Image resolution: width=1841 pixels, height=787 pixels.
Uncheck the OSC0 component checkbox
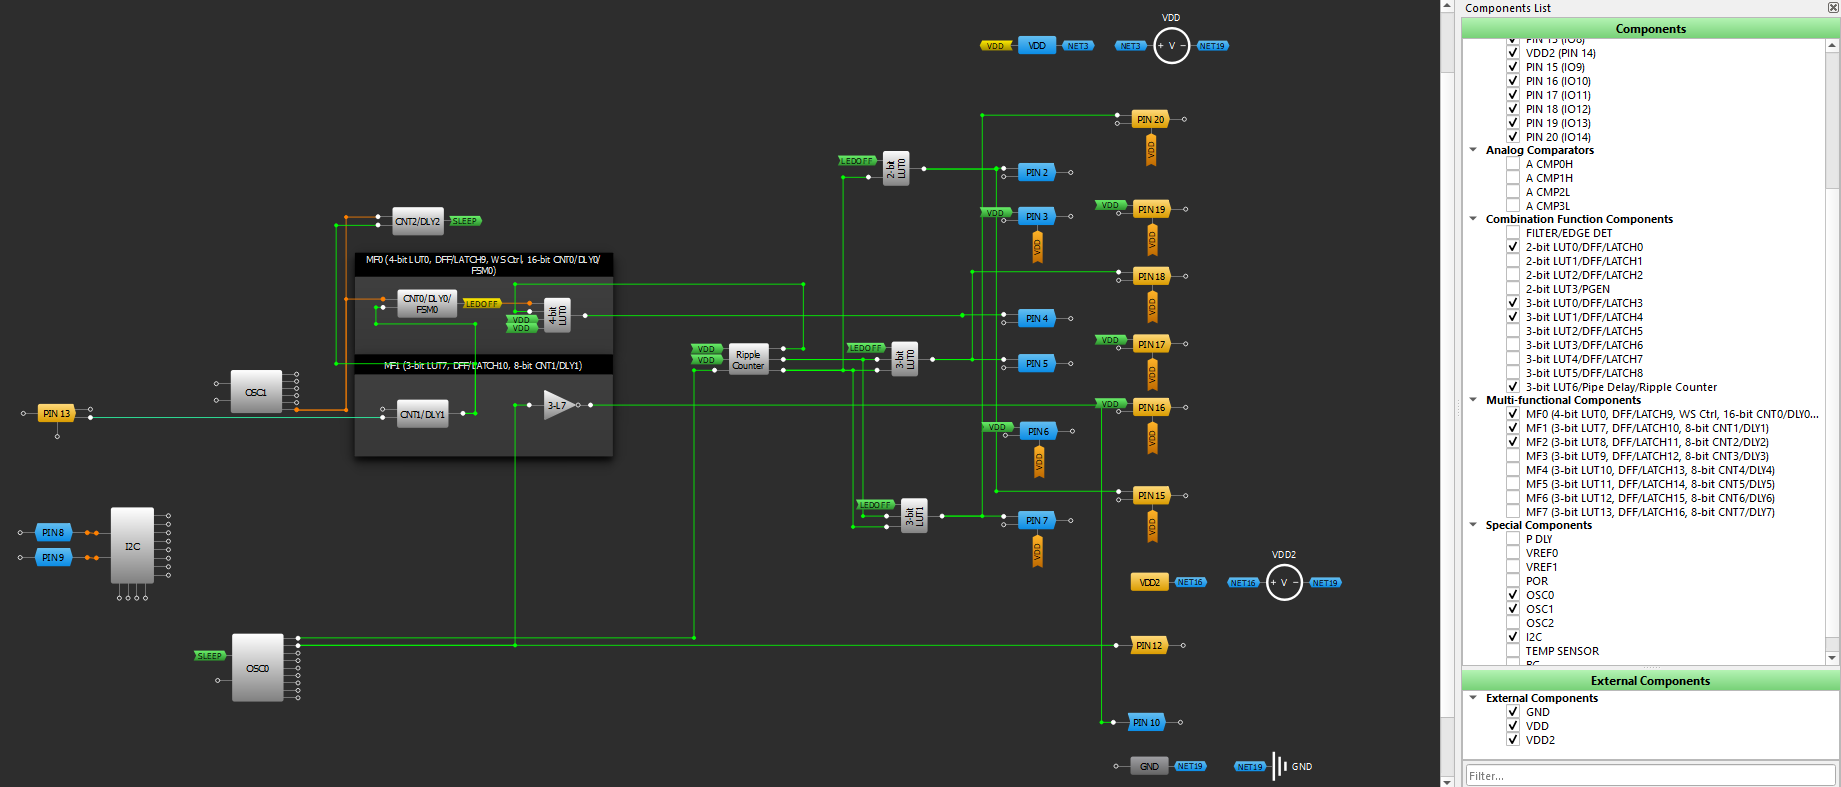[x=1513, y=595]
